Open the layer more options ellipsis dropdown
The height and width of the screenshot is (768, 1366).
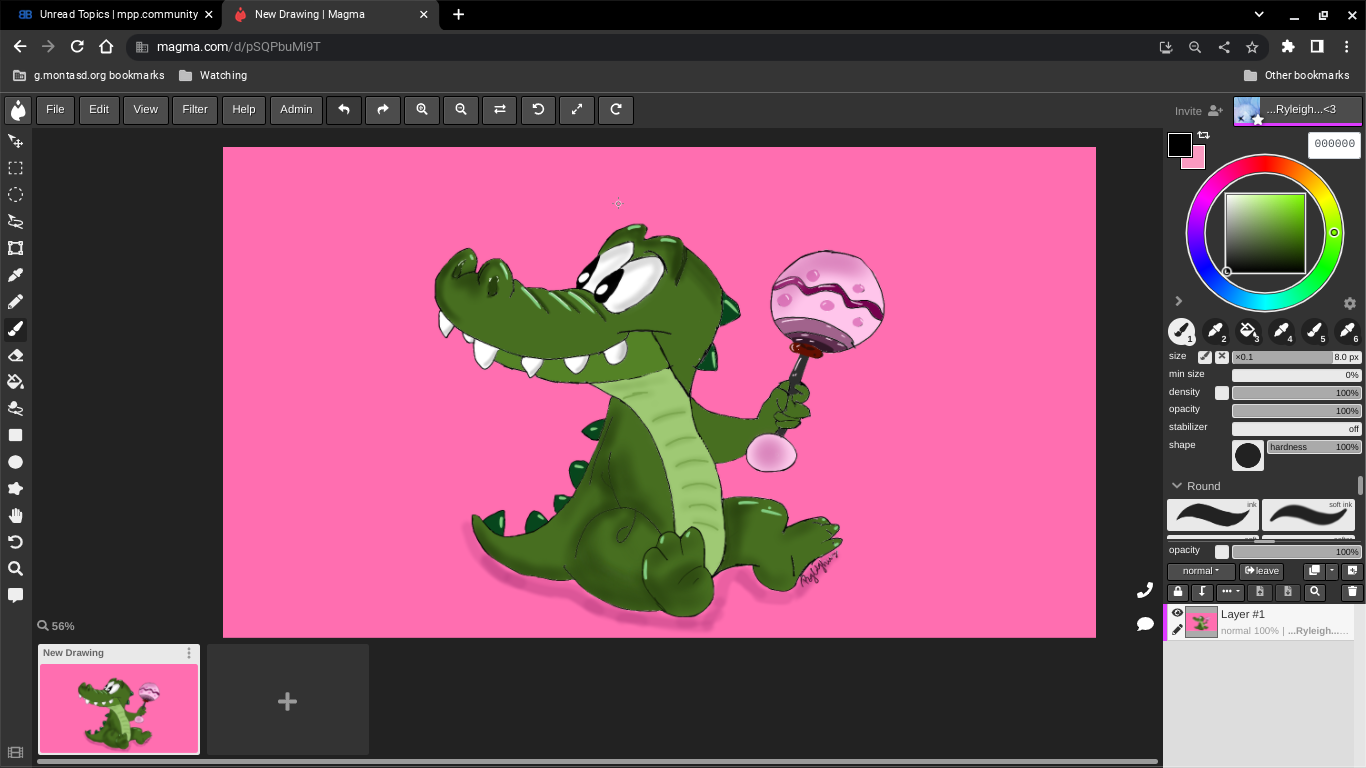pos(1230,592)
